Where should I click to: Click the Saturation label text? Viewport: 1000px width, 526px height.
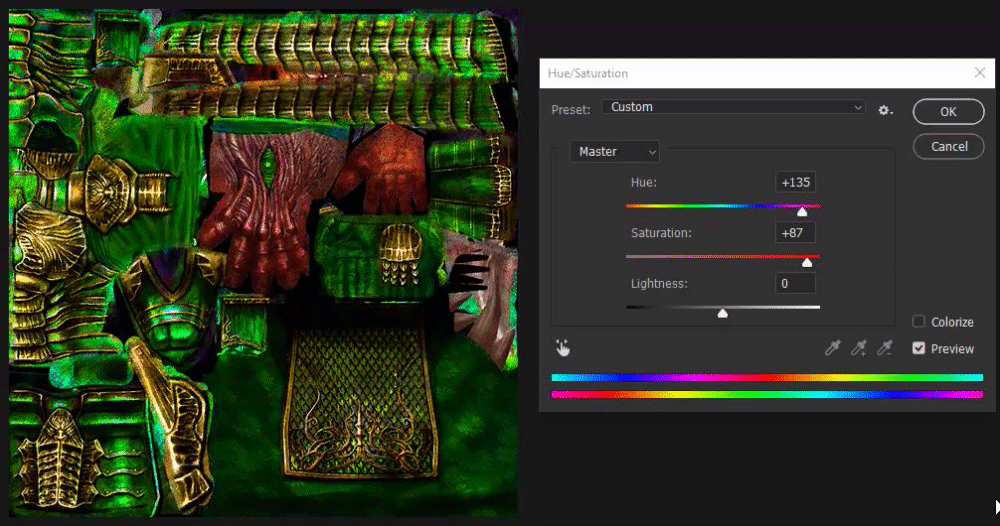click(661, 233)
